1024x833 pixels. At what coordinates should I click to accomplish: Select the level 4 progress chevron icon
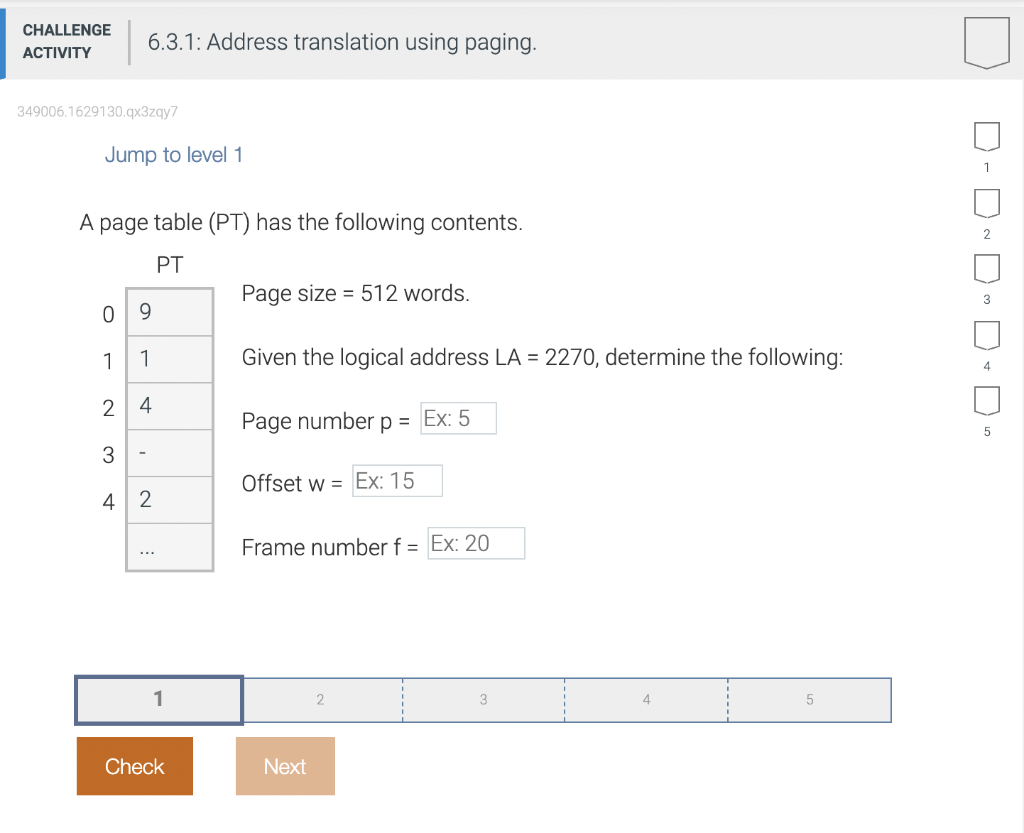[986, 336]
